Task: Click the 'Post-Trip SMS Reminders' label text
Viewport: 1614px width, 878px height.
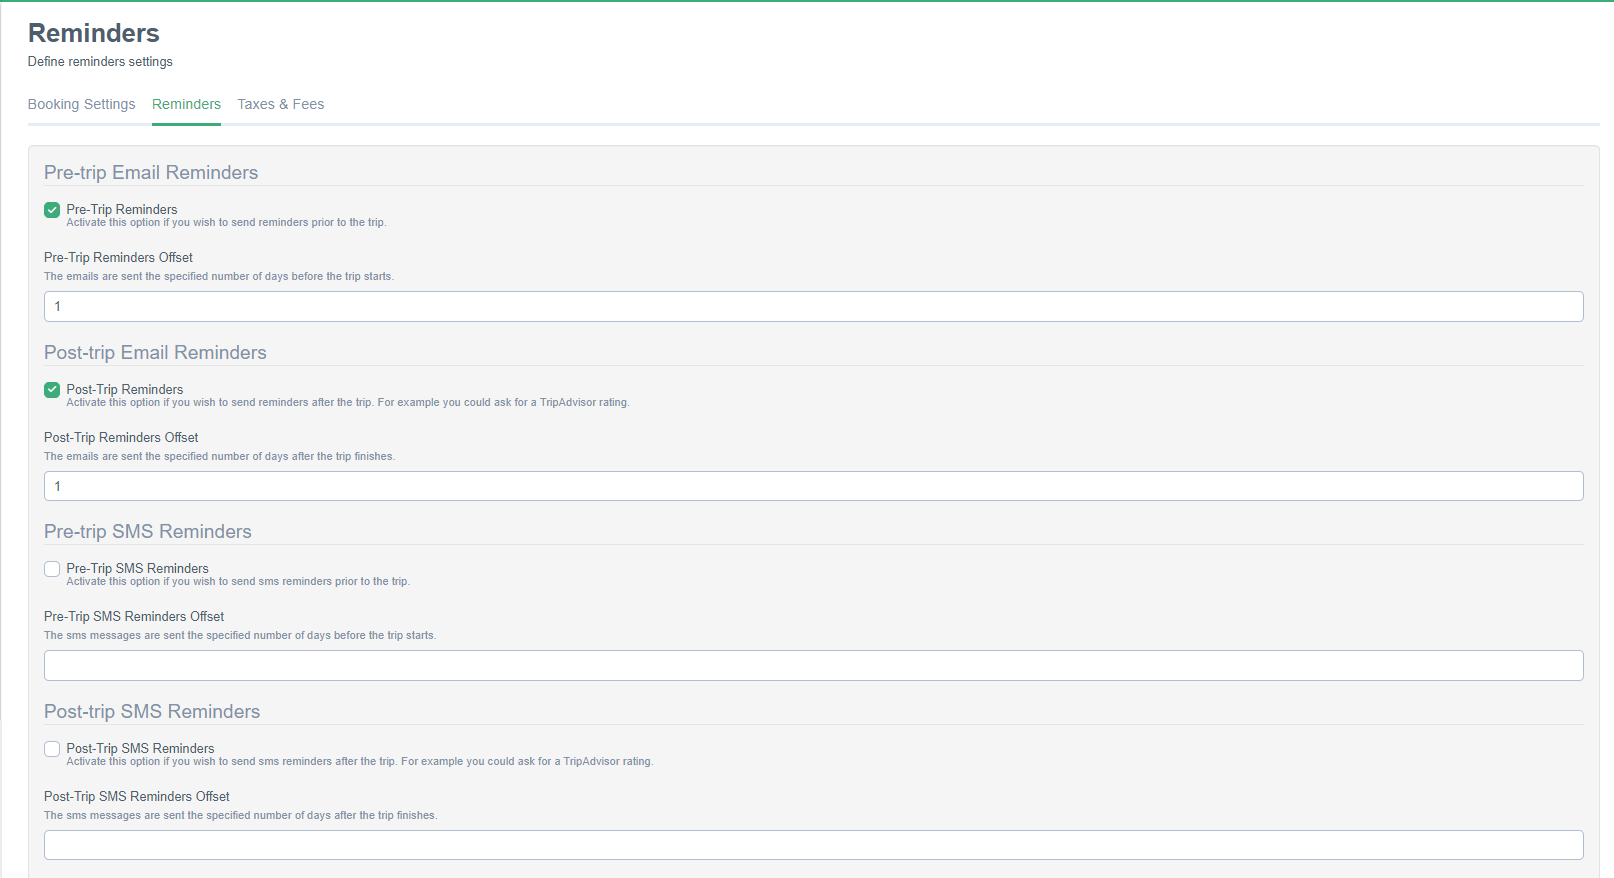Action: (x=140, y=748)
